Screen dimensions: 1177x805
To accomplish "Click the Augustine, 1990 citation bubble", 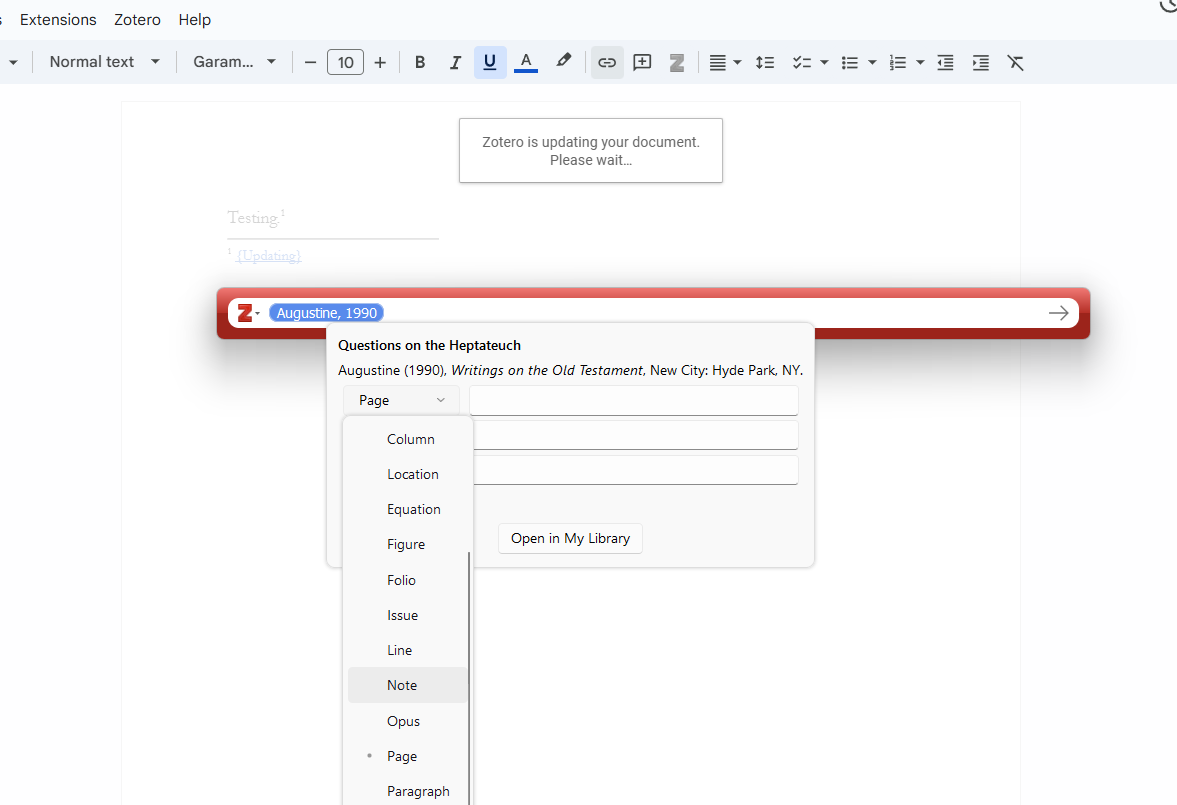I will coord(327,313).
